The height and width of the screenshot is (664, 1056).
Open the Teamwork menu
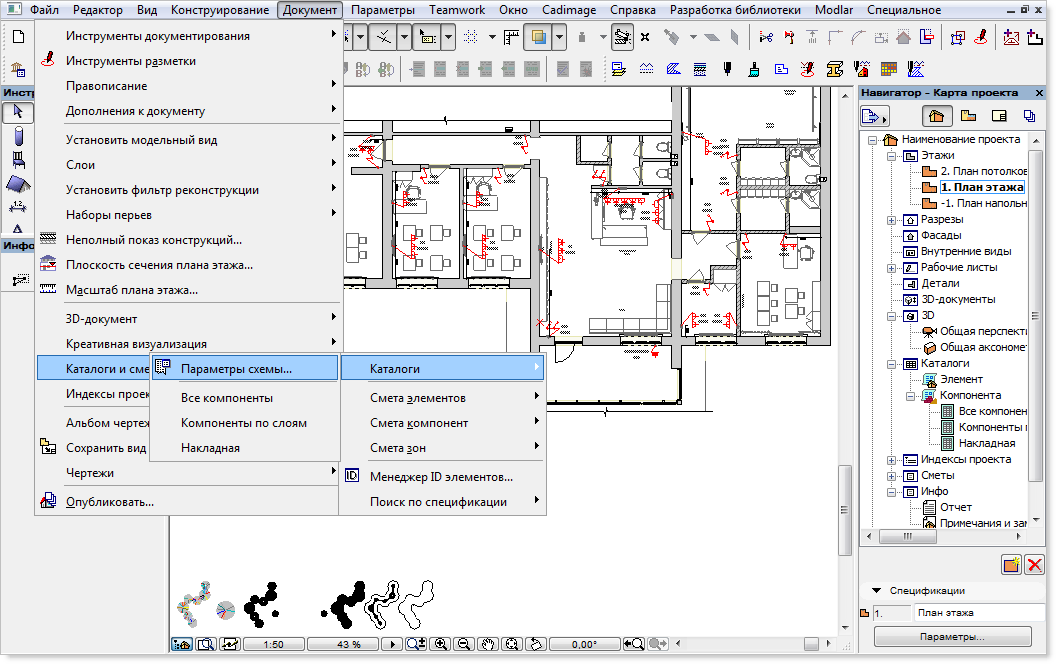(x=457, y=10)
